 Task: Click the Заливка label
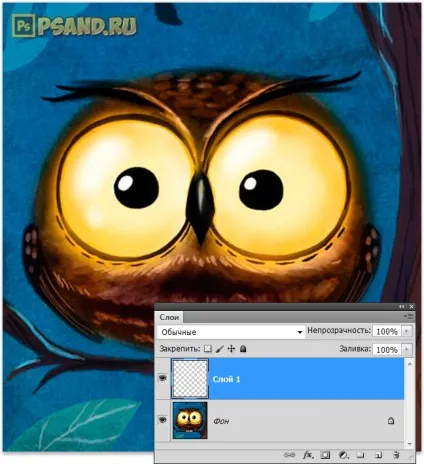355,349
